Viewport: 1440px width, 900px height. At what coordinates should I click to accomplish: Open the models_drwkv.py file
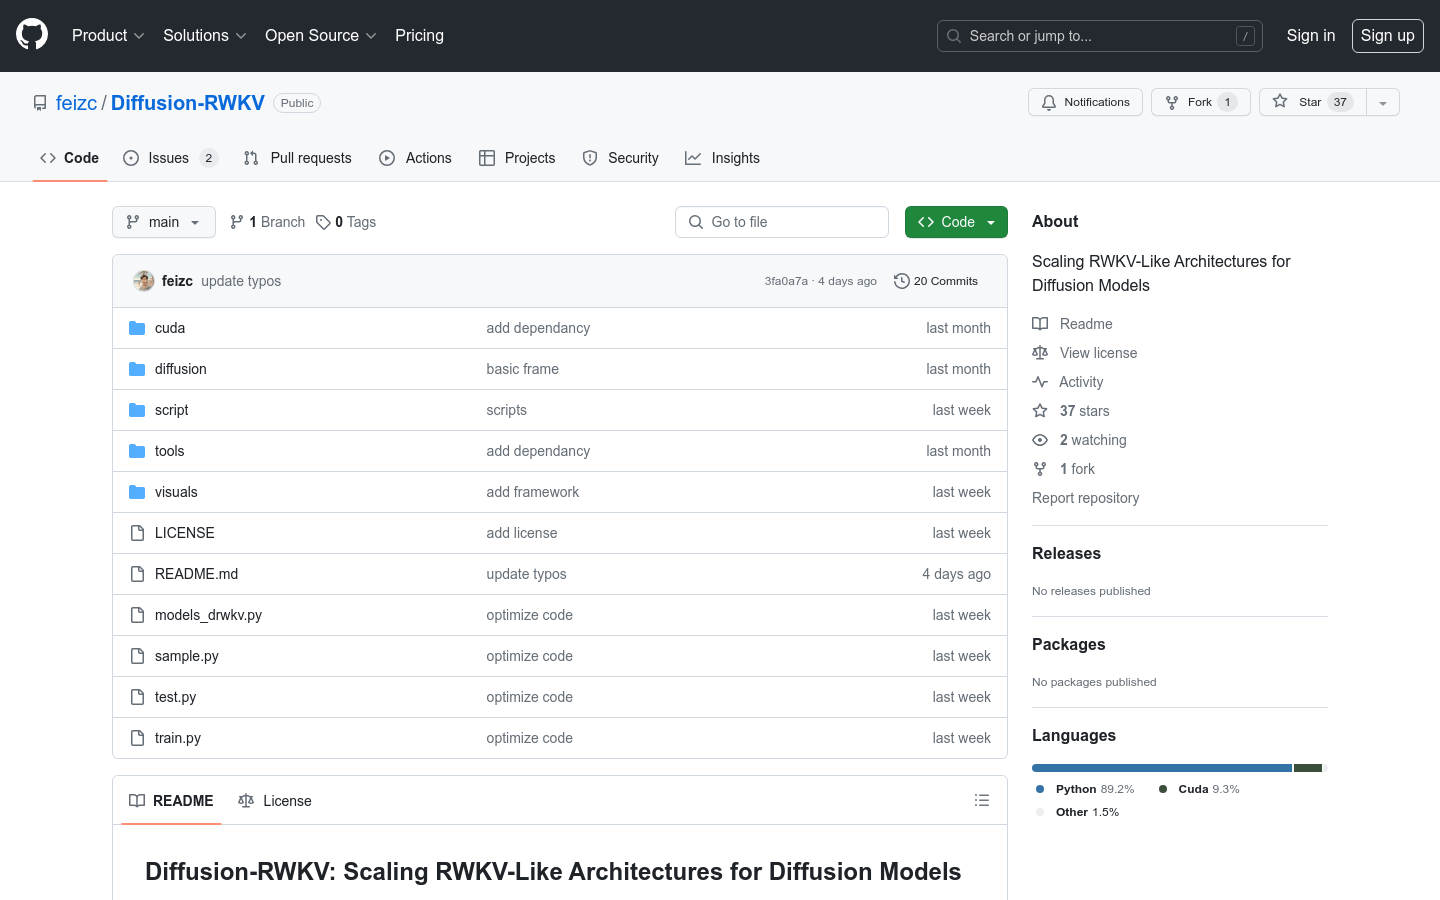tap(208, 615)
